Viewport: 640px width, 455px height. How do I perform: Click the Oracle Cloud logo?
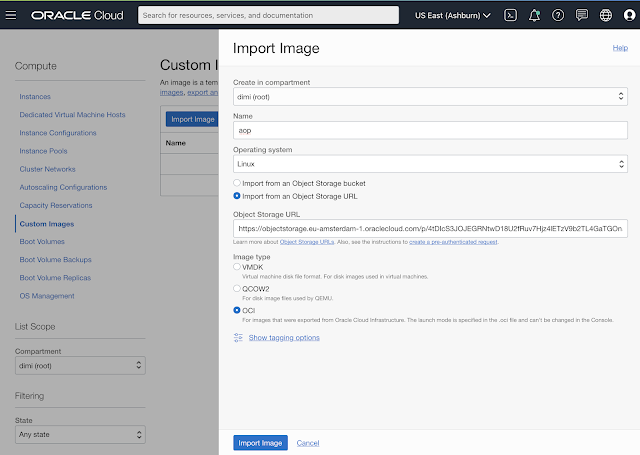[78, 16]
